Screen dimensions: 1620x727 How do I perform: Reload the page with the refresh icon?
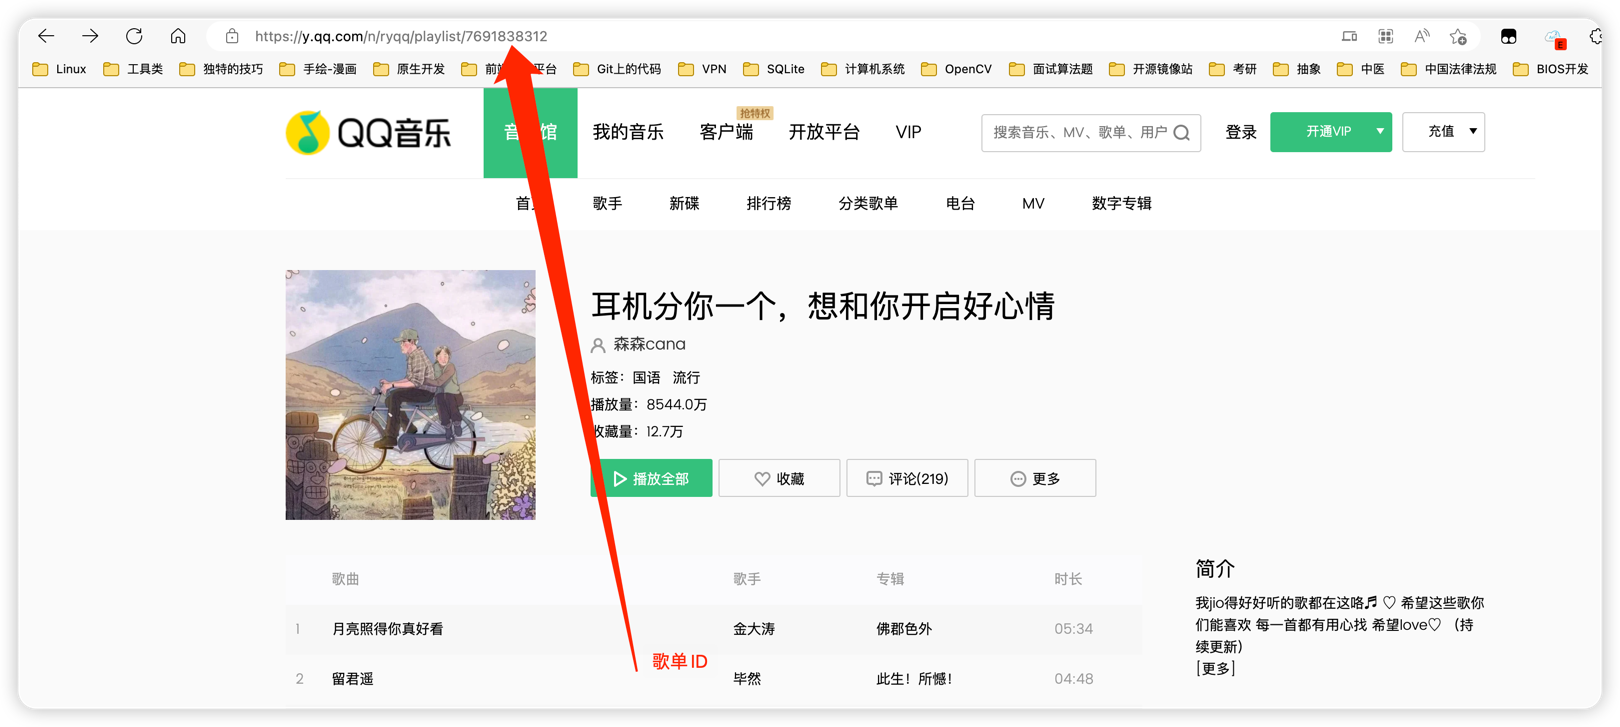(x=134, y=36)
